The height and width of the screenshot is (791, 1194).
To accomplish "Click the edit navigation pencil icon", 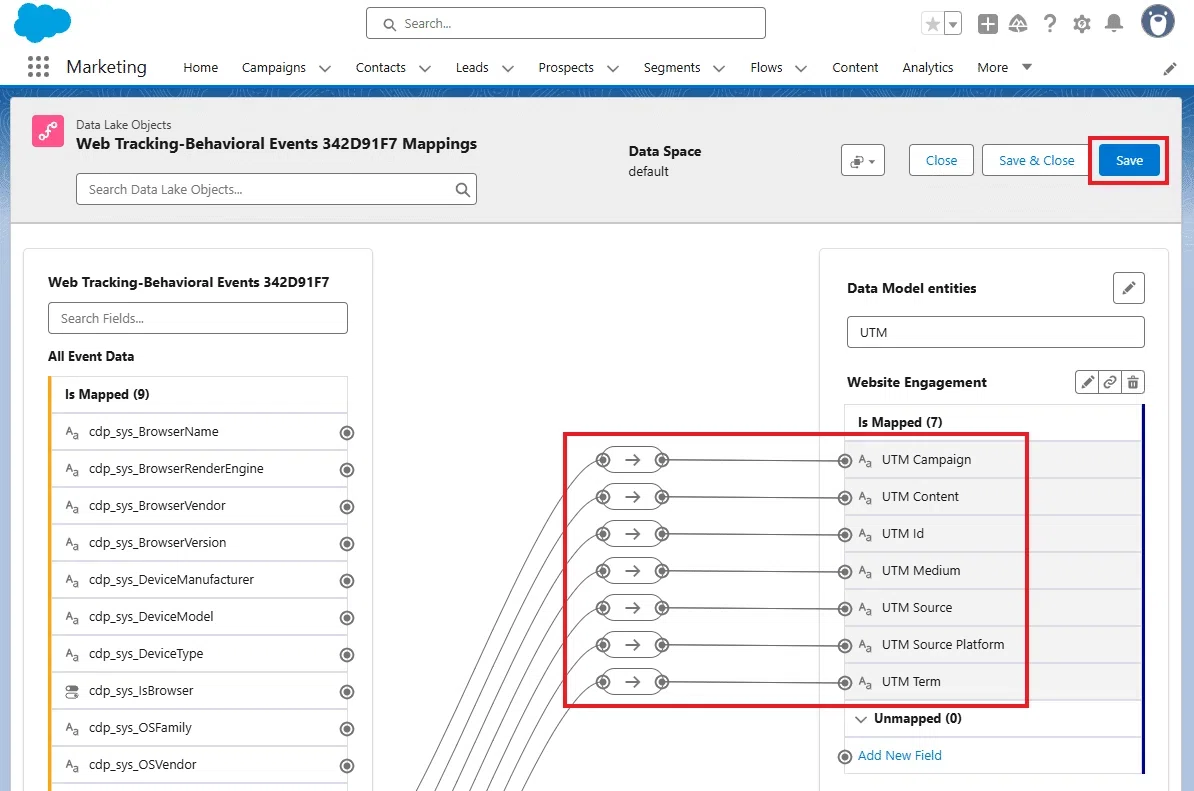I will coord(1170,69).
